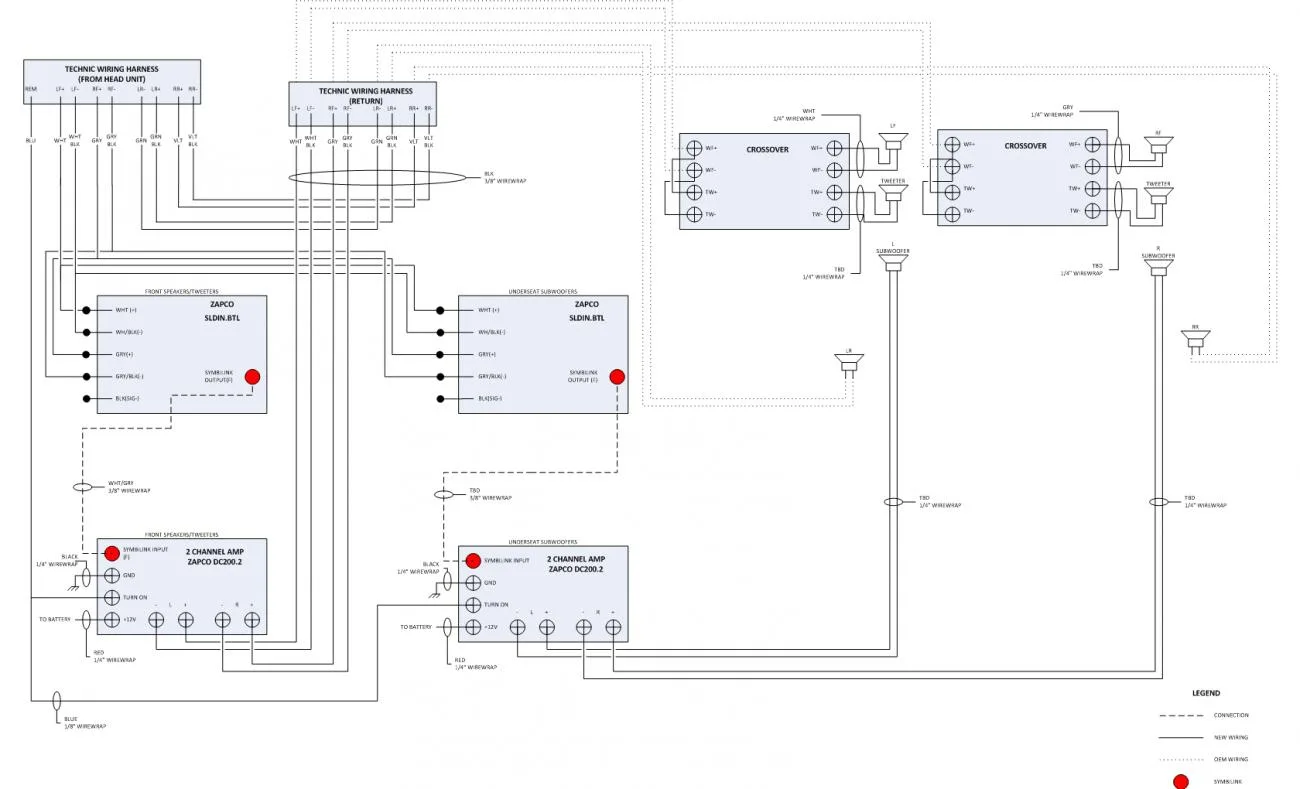Click the RF speaker symbol
1300x789 pixels.
[1158, 147]
